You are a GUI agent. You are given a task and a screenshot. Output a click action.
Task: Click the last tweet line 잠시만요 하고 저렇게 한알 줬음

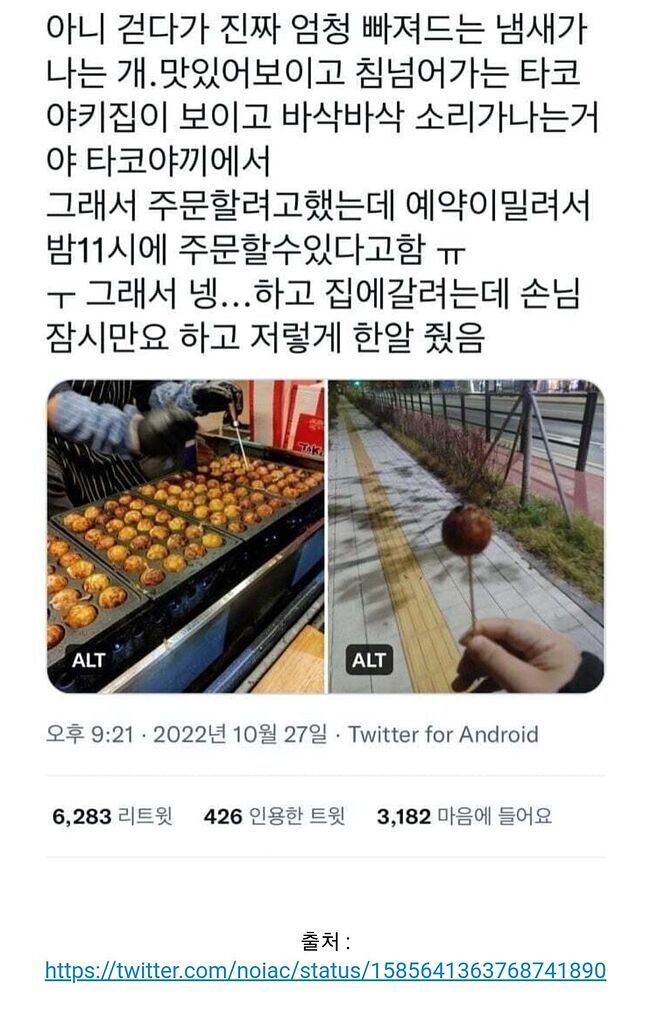[265, 338]
